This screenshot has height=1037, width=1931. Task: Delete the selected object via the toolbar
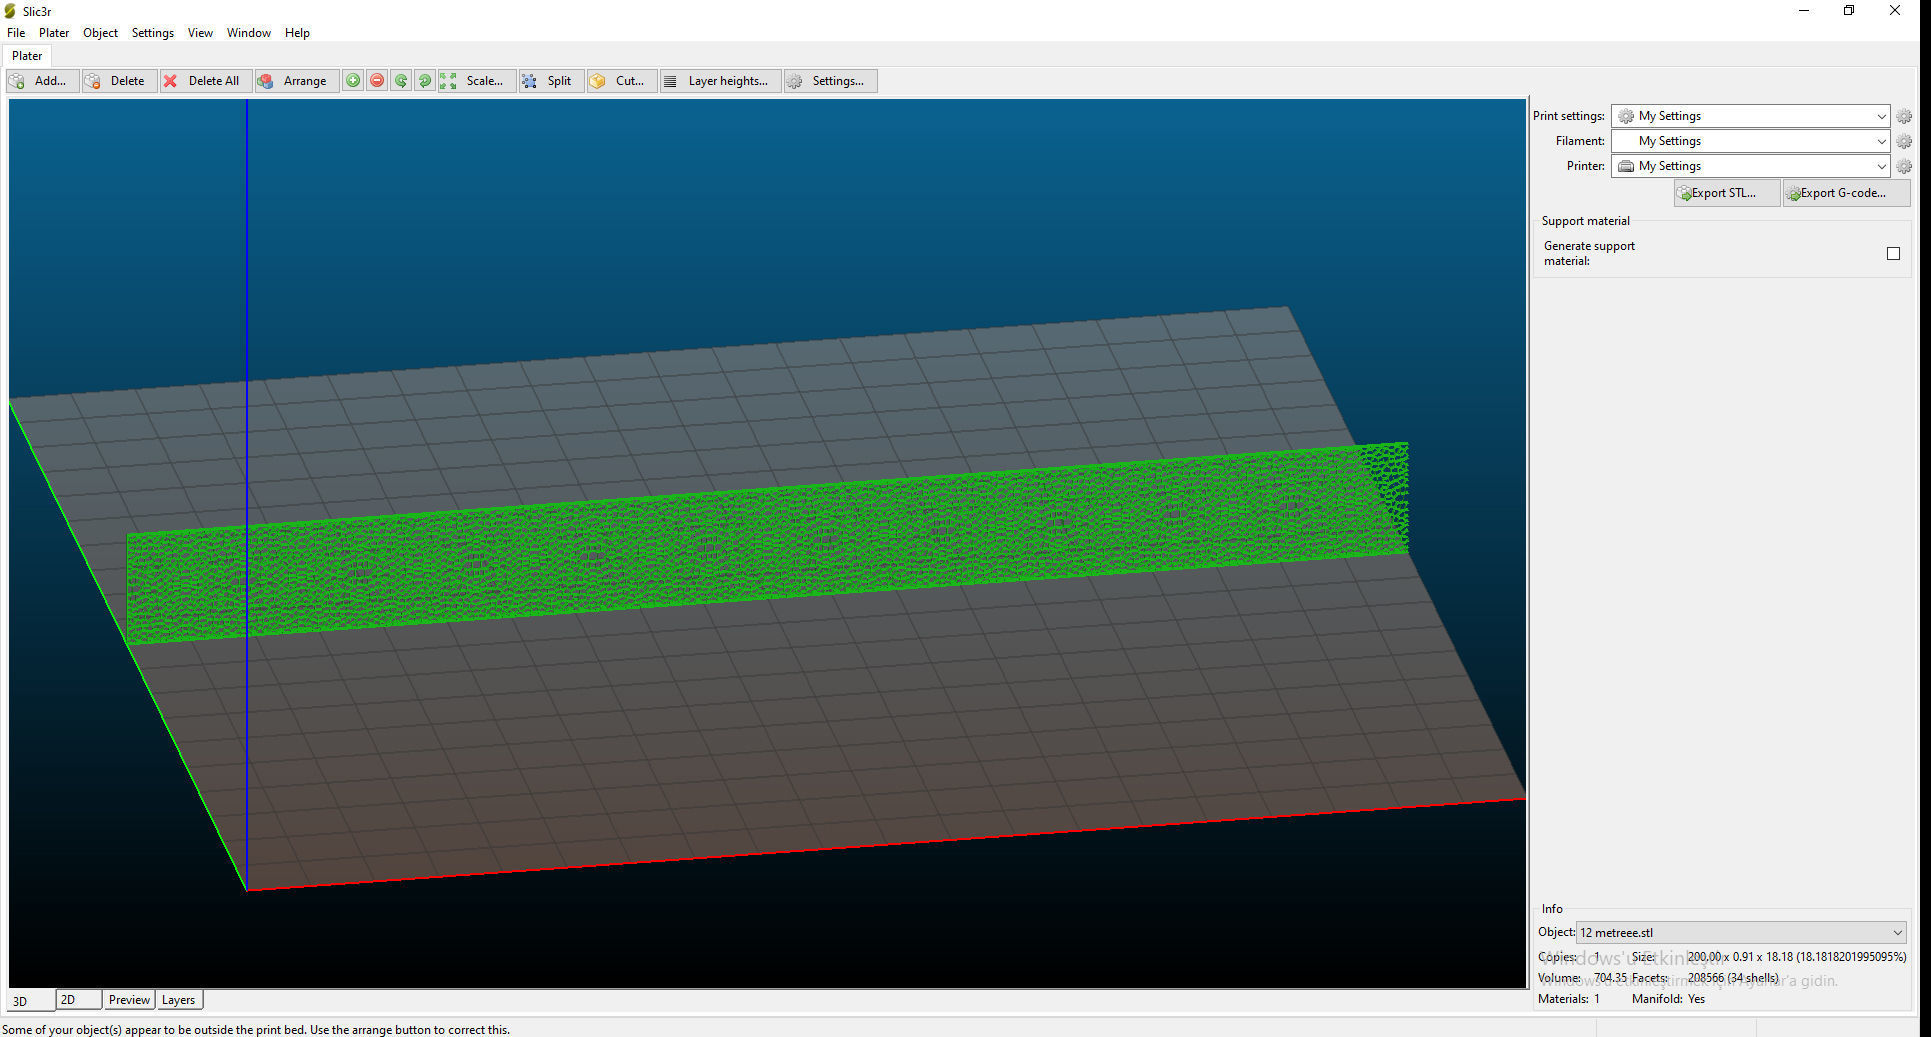[x=119, y=81]
